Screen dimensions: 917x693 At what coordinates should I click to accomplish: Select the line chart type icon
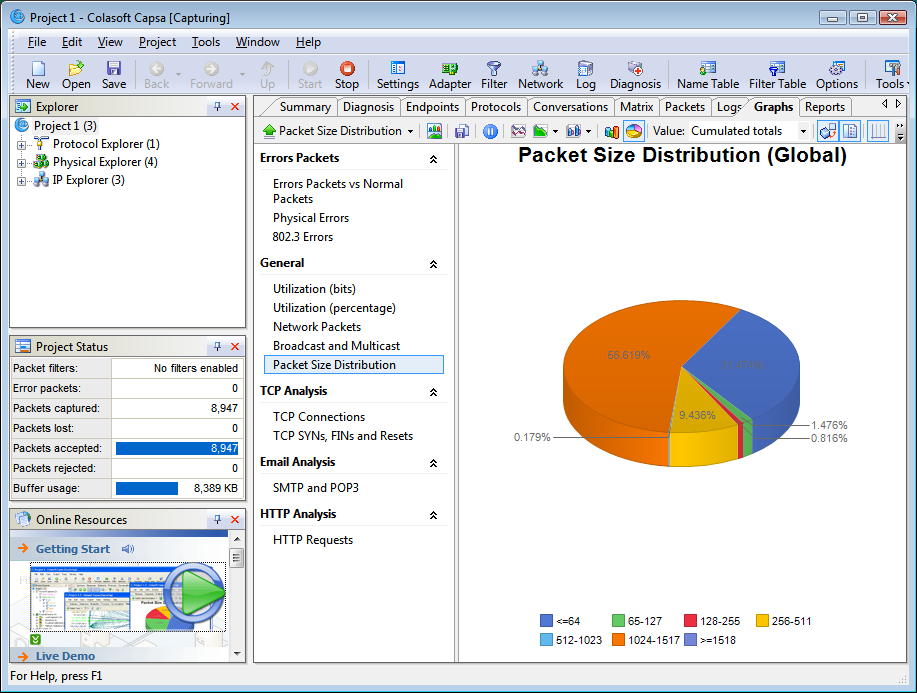tap(518, 131)
